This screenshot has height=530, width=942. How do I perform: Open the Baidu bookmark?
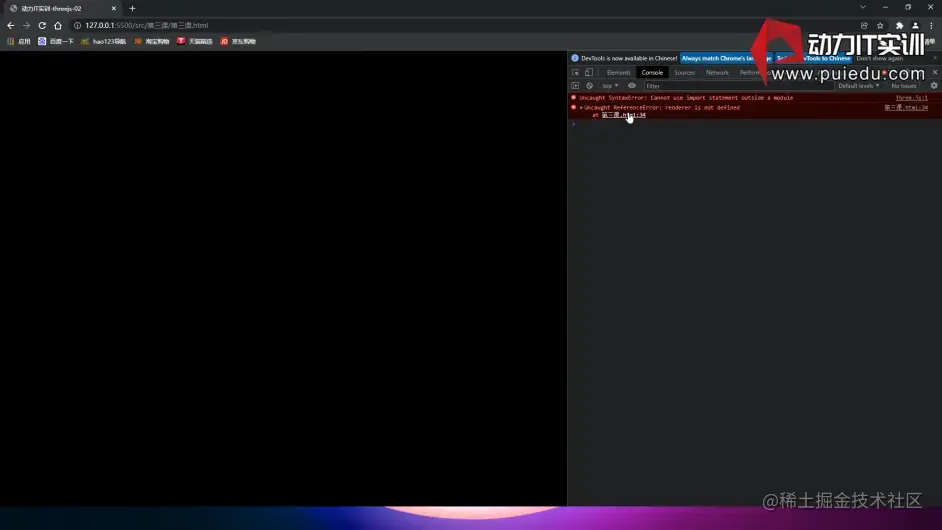(x=55, y=41)
